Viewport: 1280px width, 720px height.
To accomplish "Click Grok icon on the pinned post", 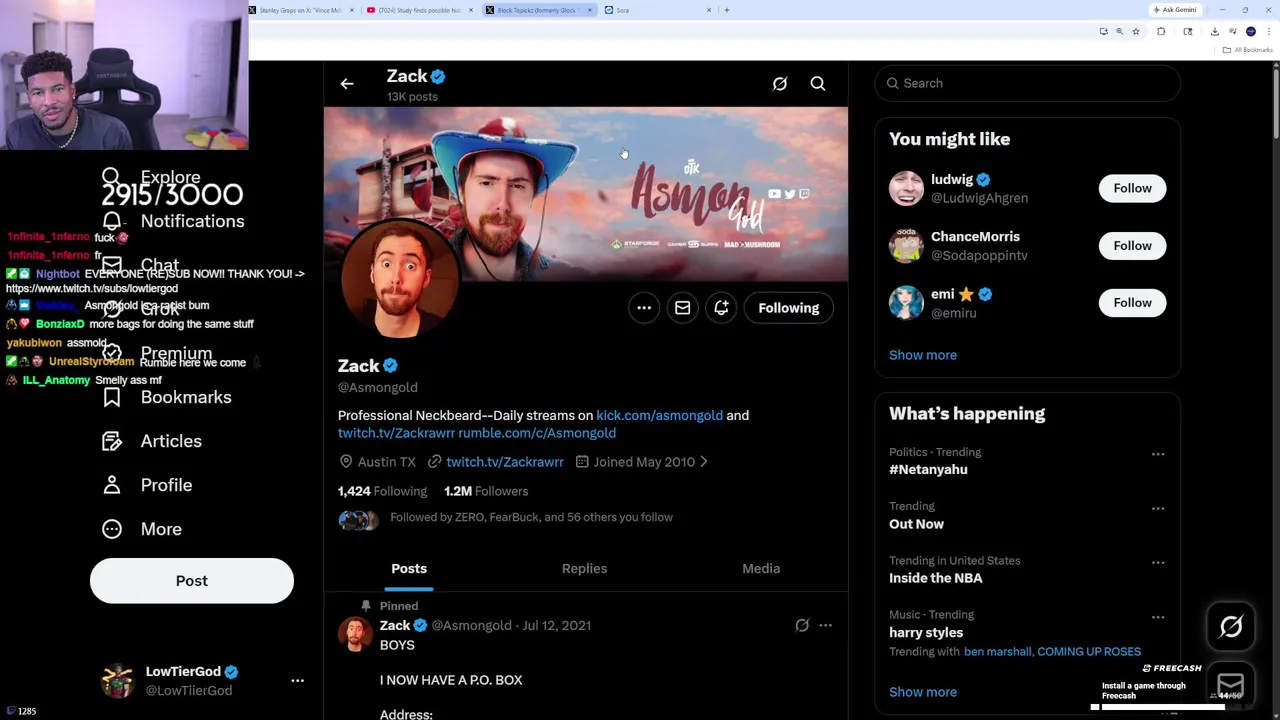I will click(802, 626).
